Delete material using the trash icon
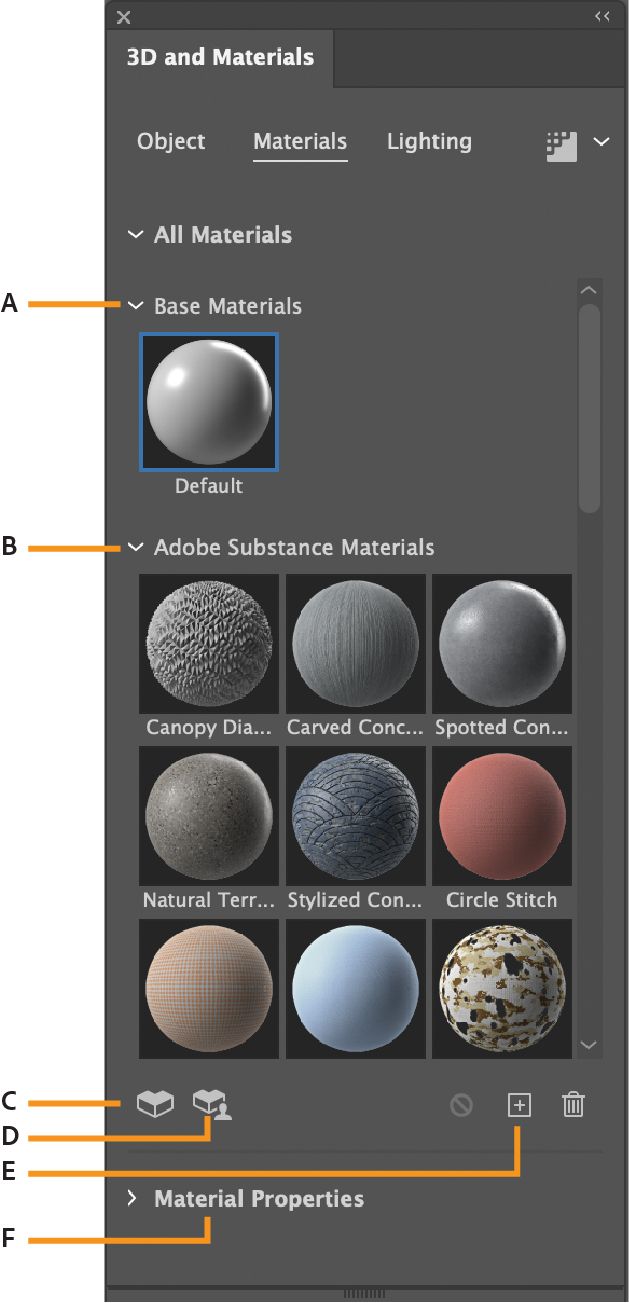This screenshot has height=1303, width=629. pyautogui.click(x=573, y=1105)
